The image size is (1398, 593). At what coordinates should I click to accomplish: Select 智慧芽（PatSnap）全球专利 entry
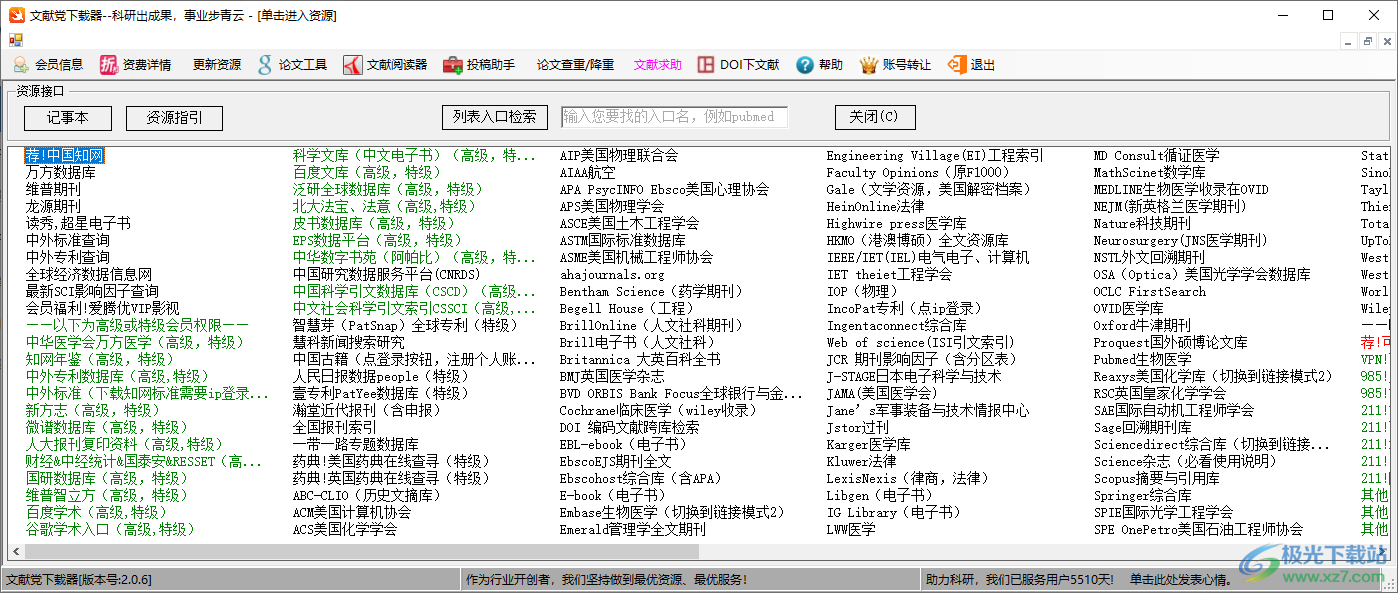(406, 326)
